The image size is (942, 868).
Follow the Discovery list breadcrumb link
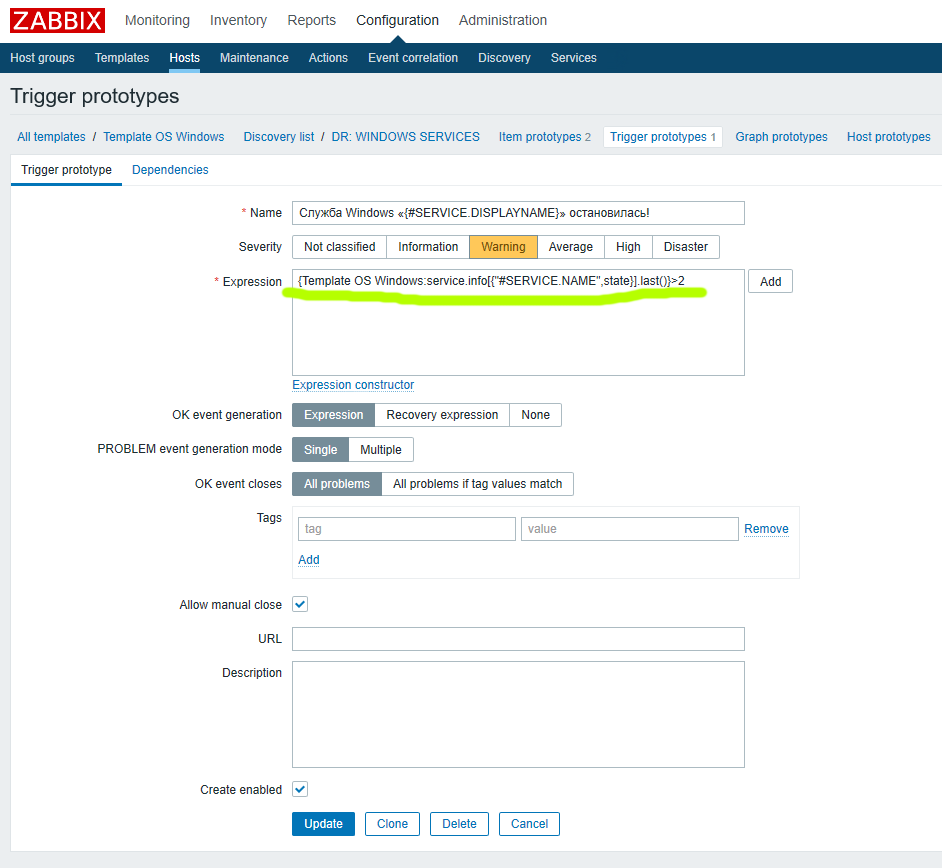point(279,137)
